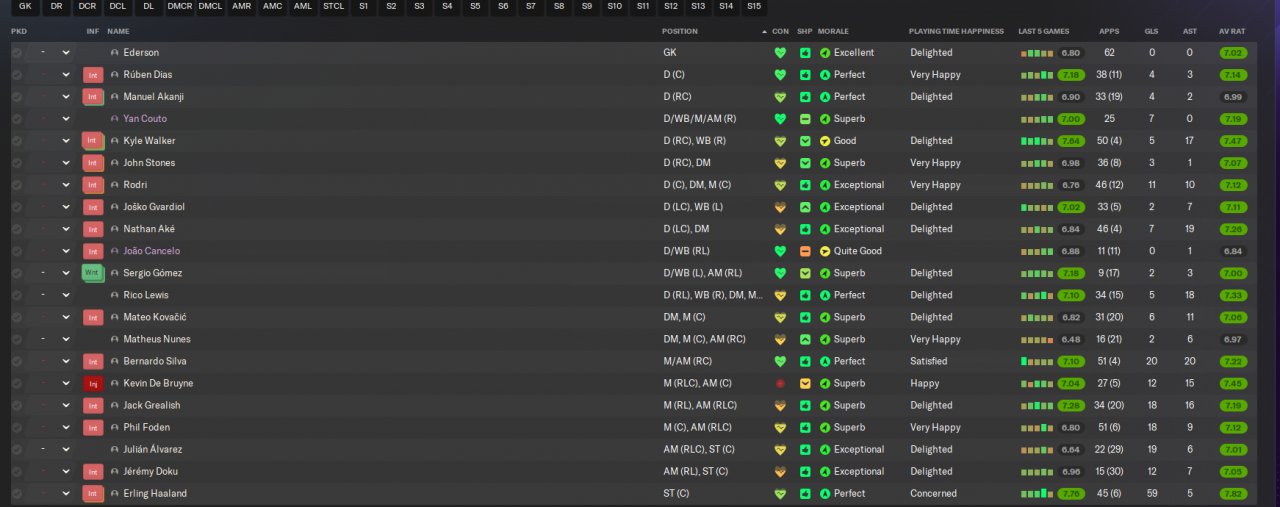1280x507 pixels.
Task: Click Kevin De Bruyne's Inj injury badge
Action: tap(93, 383)
